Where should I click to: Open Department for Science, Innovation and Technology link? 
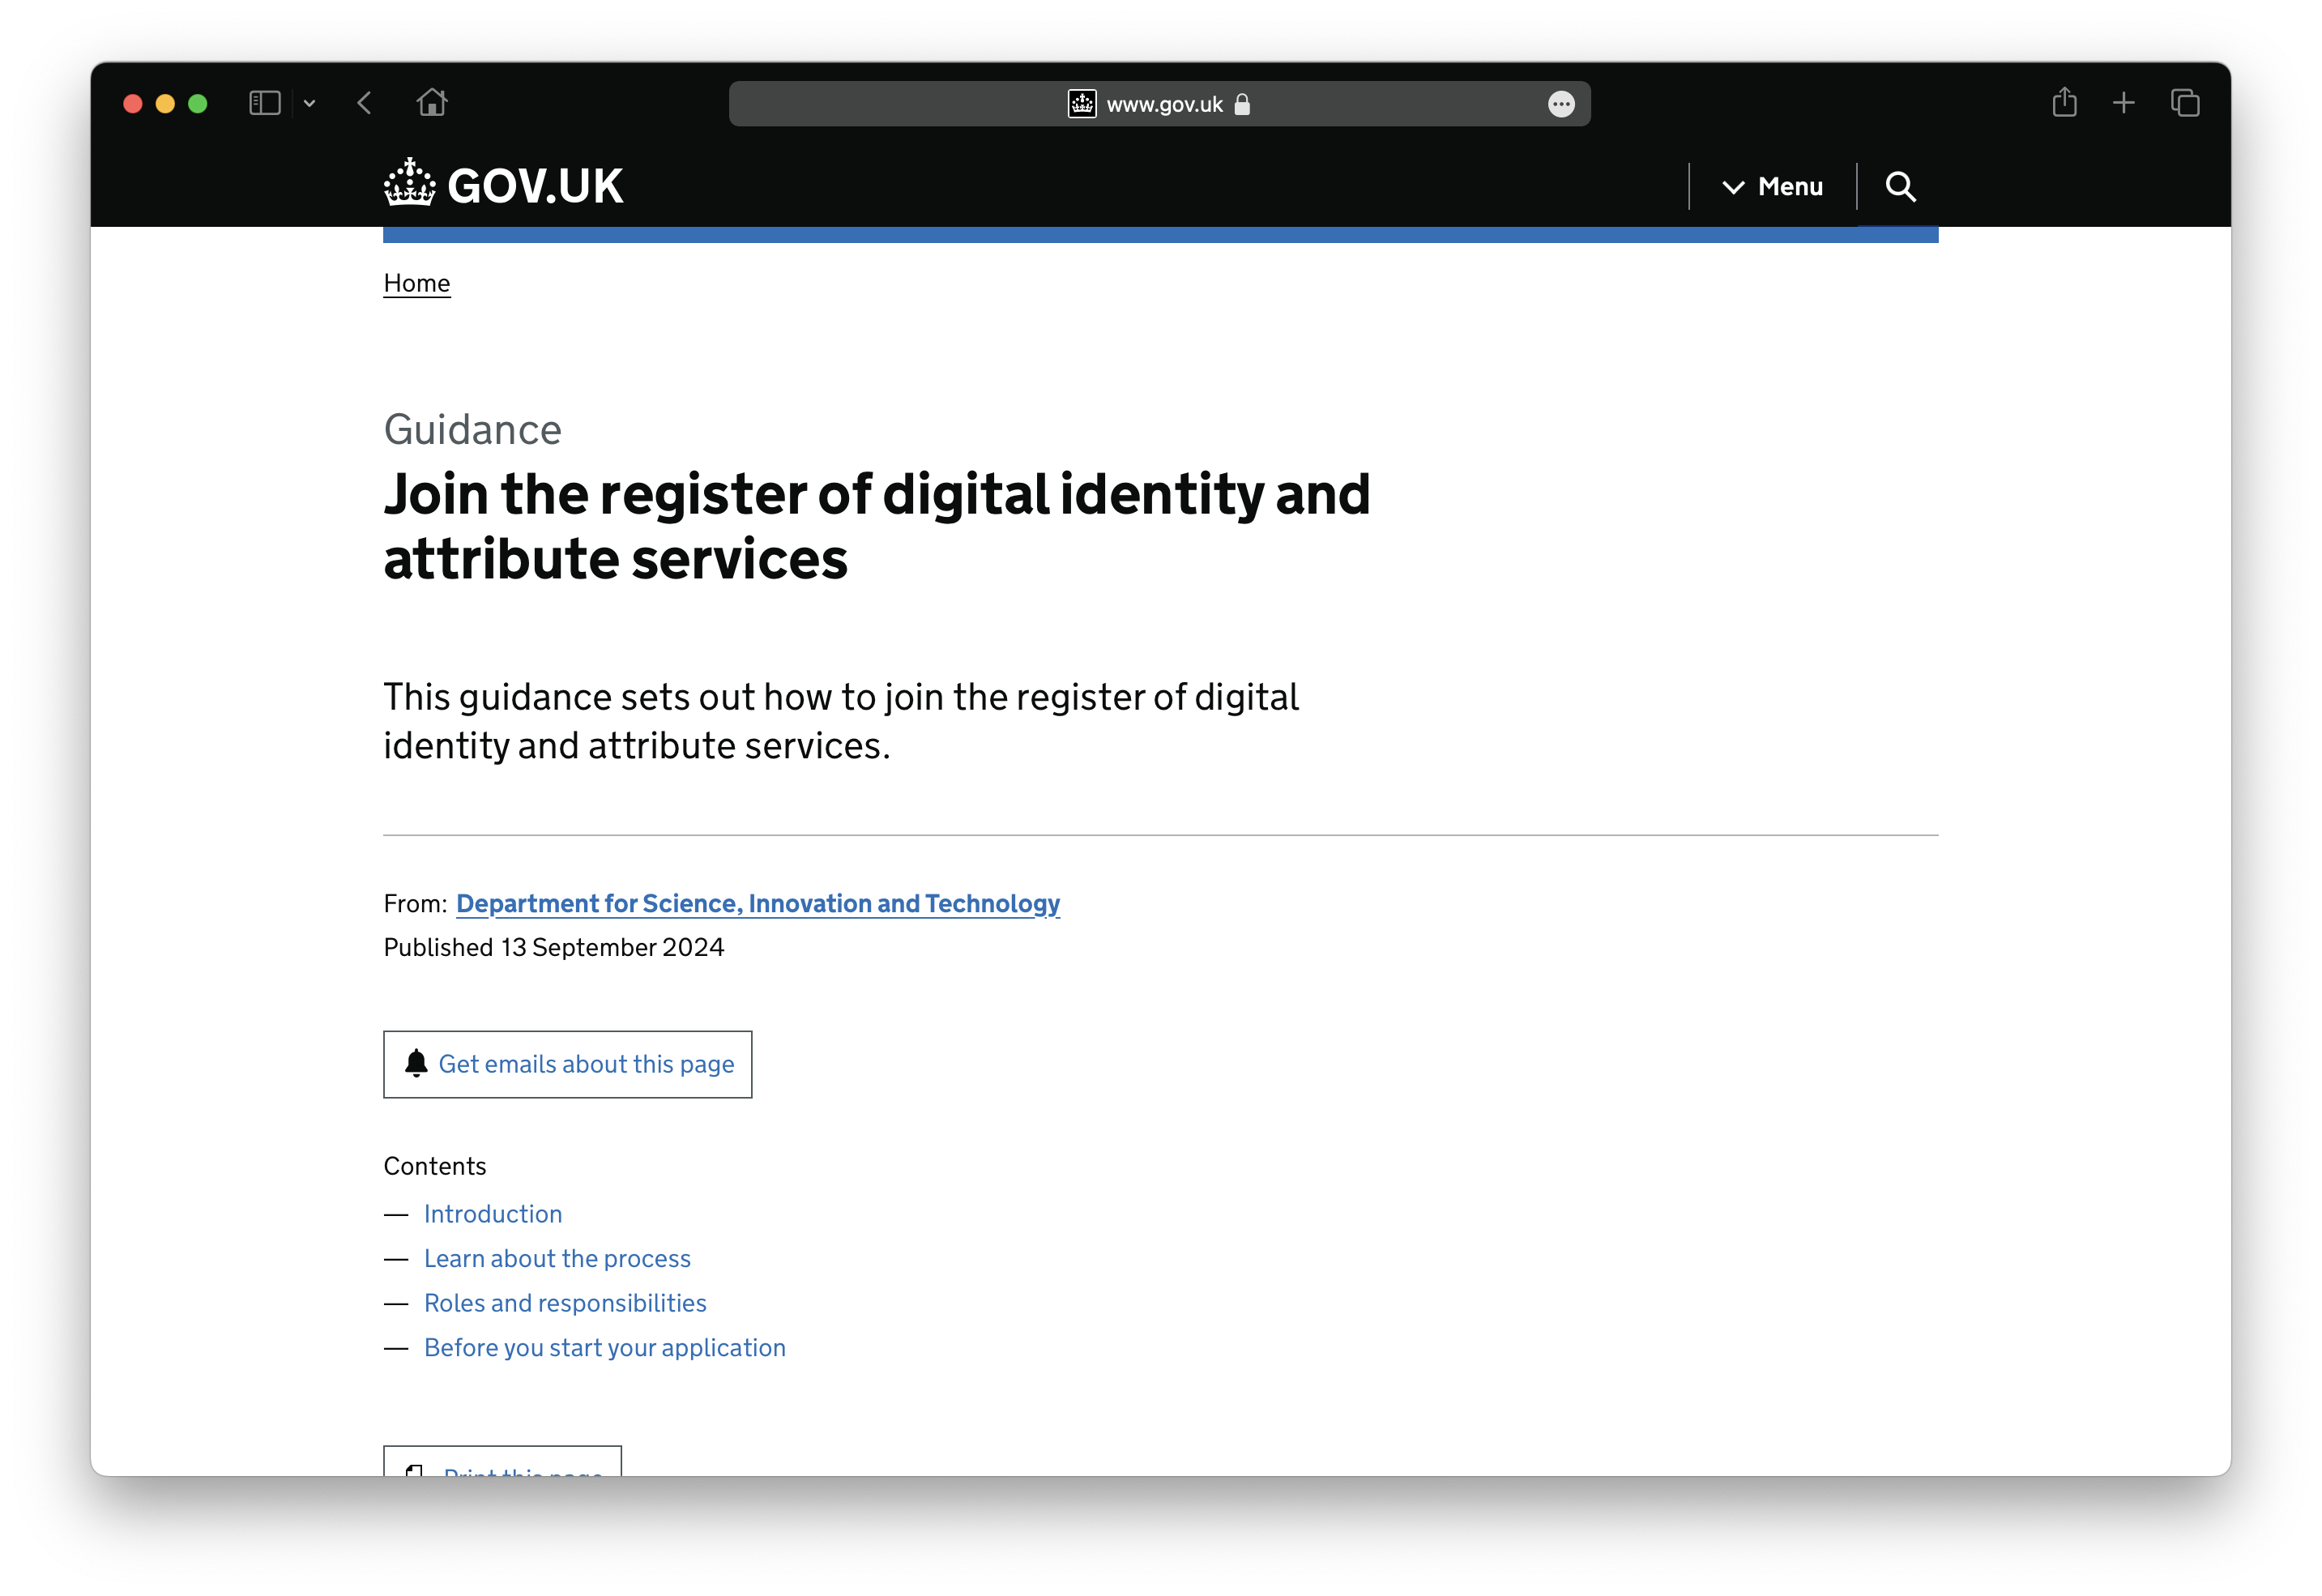point(758,903)
